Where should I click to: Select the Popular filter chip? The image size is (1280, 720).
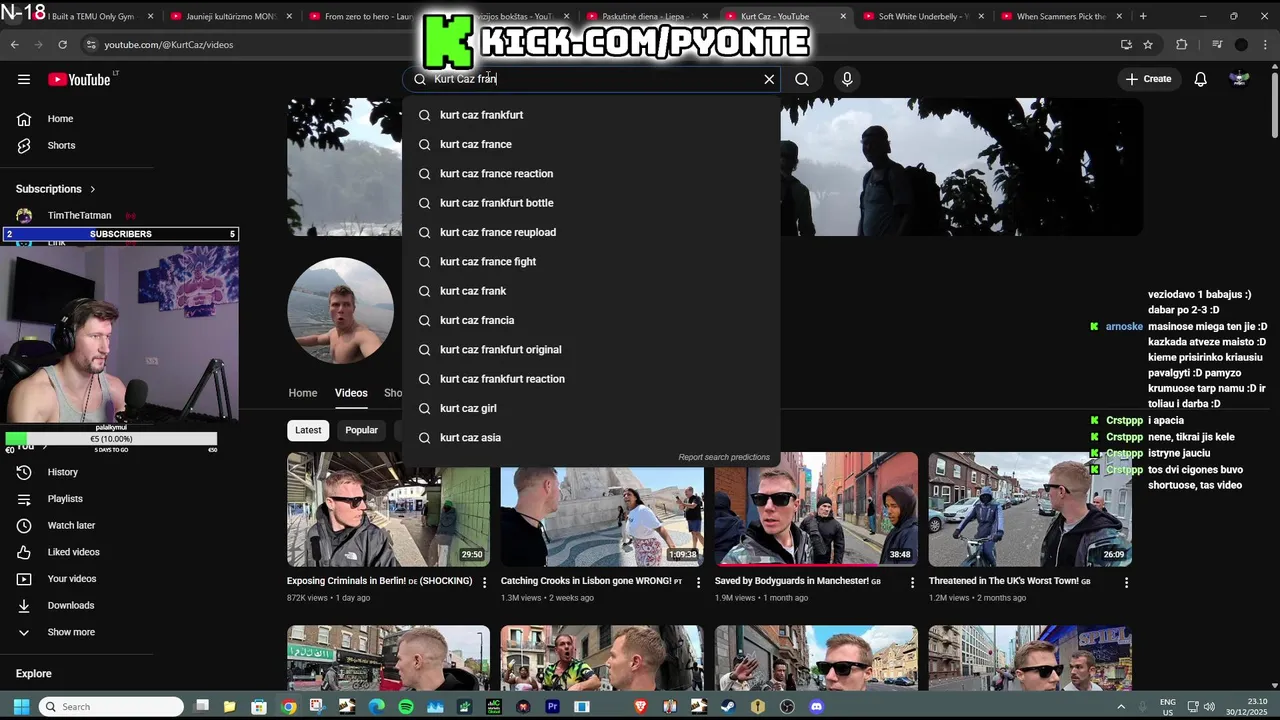(x=362, y=430)
